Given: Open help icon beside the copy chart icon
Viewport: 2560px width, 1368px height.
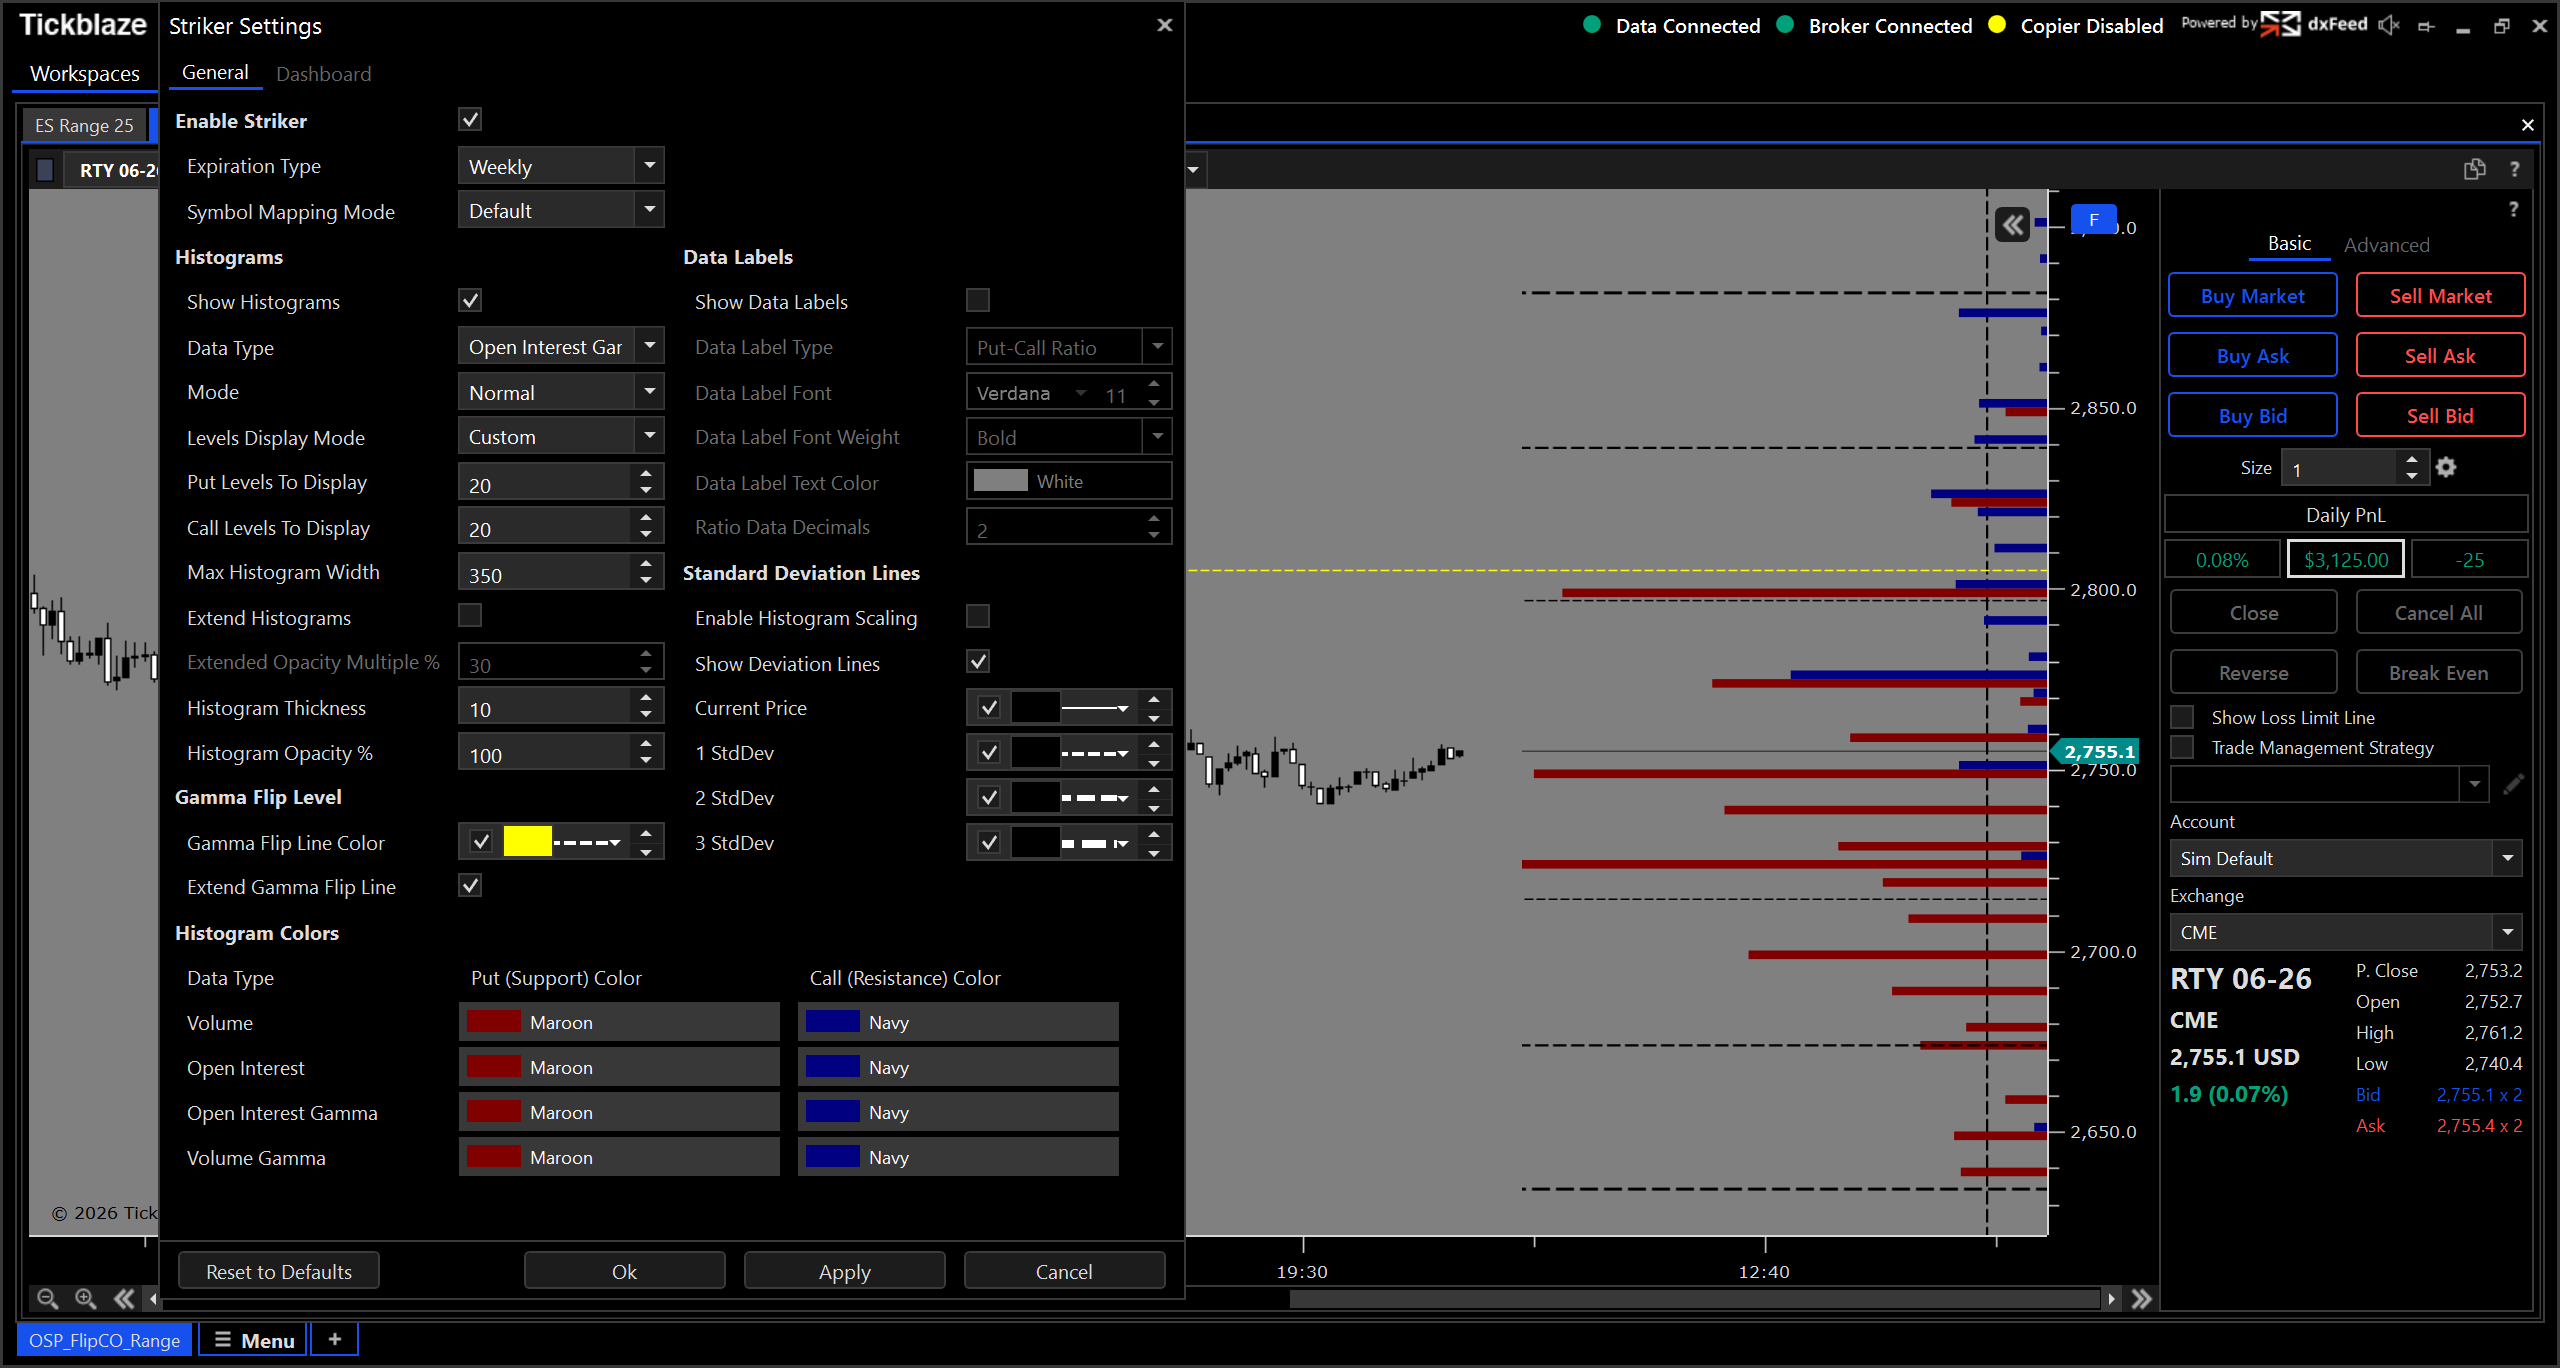Looking at the screenshot, I should [2514, 169].
